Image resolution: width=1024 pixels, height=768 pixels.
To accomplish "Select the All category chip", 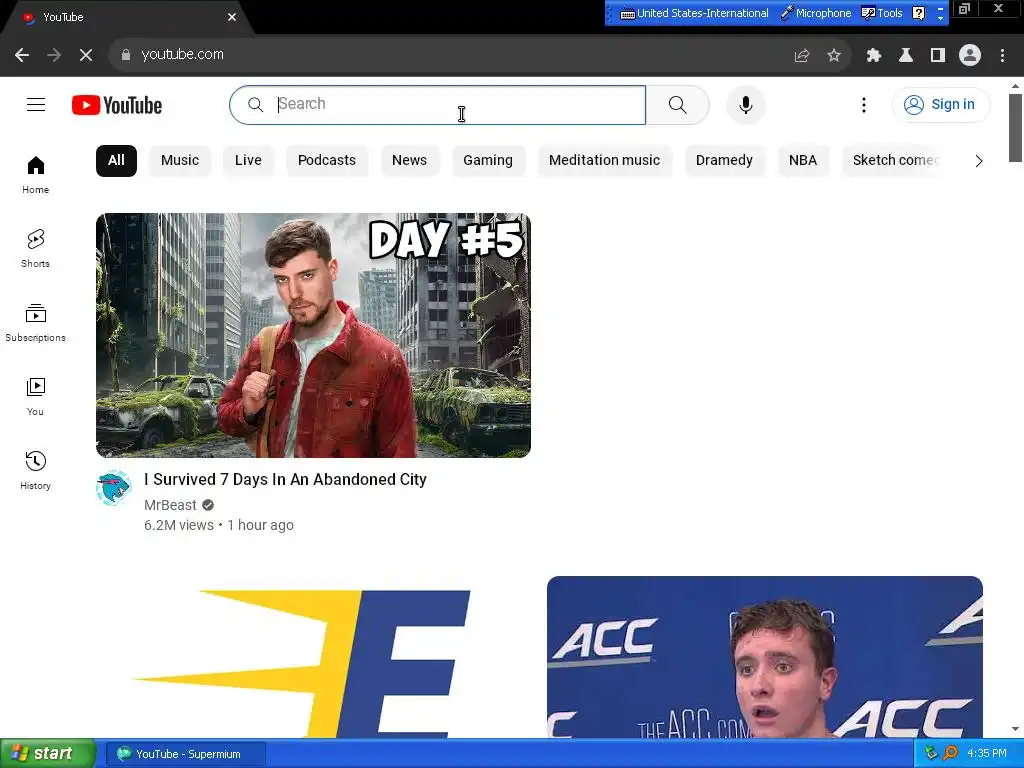I will coord(116,161).
